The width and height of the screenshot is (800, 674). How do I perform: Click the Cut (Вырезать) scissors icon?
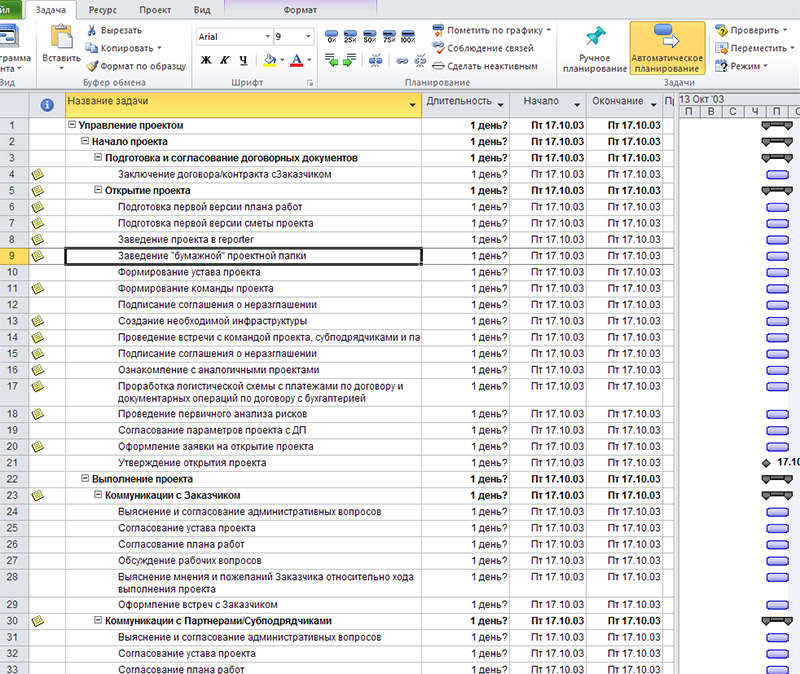92,30
